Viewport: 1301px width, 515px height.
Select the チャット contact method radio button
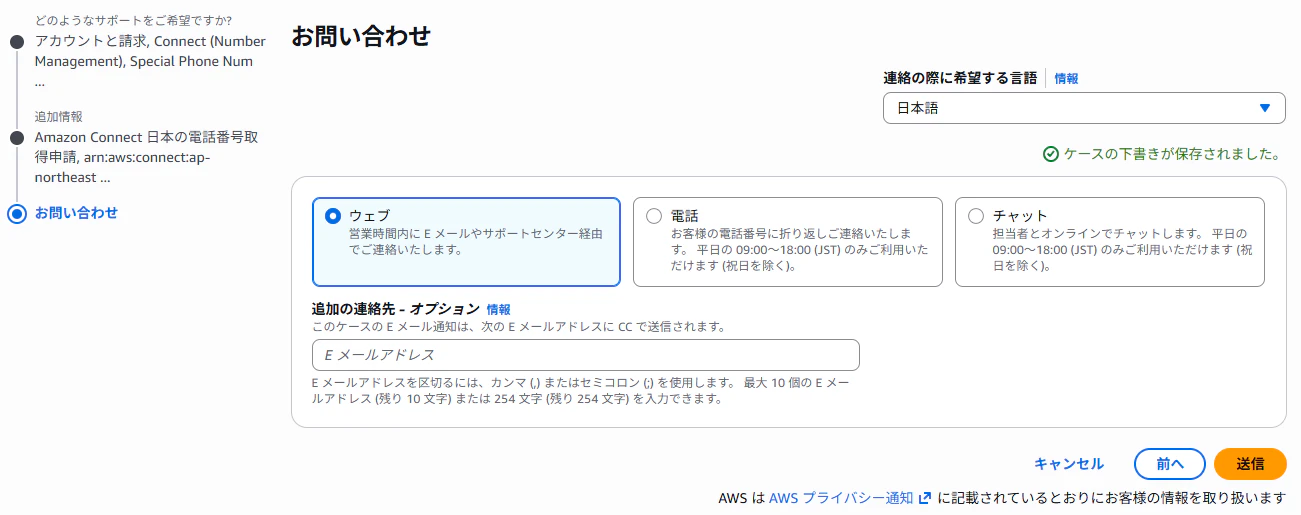976,216
